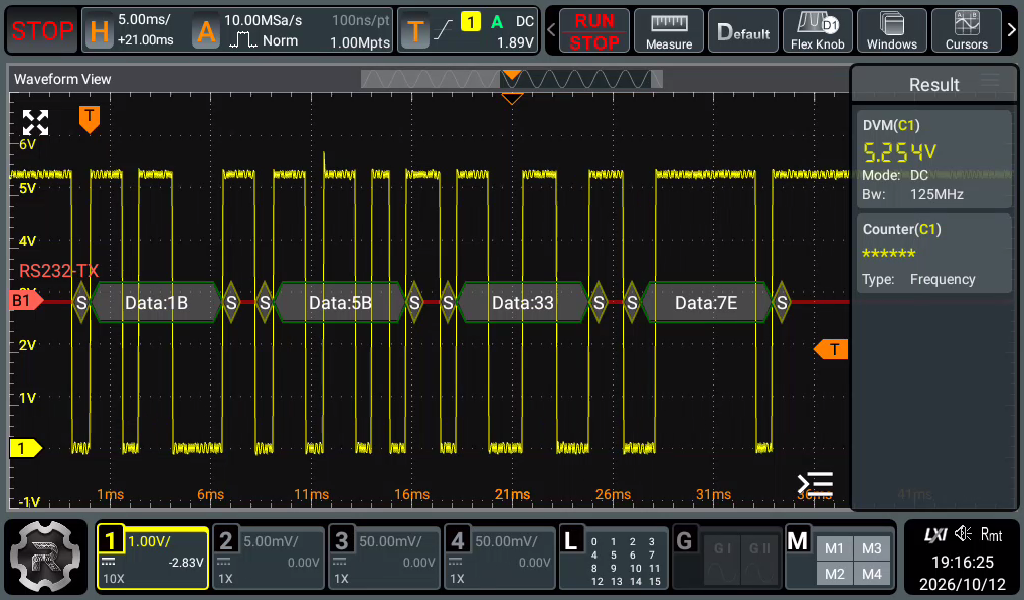The height and width of the screenshot is (600, 1024).
Task: Open the Counter(C1) result box
Action: click(x=934, y=253)
